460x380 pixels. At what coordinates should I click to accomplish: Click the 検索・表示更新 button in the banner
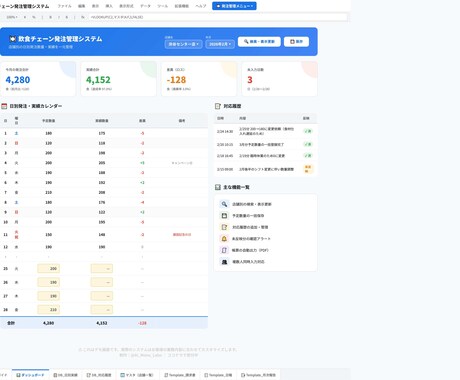pyautogui.click(x=259, y=42)
